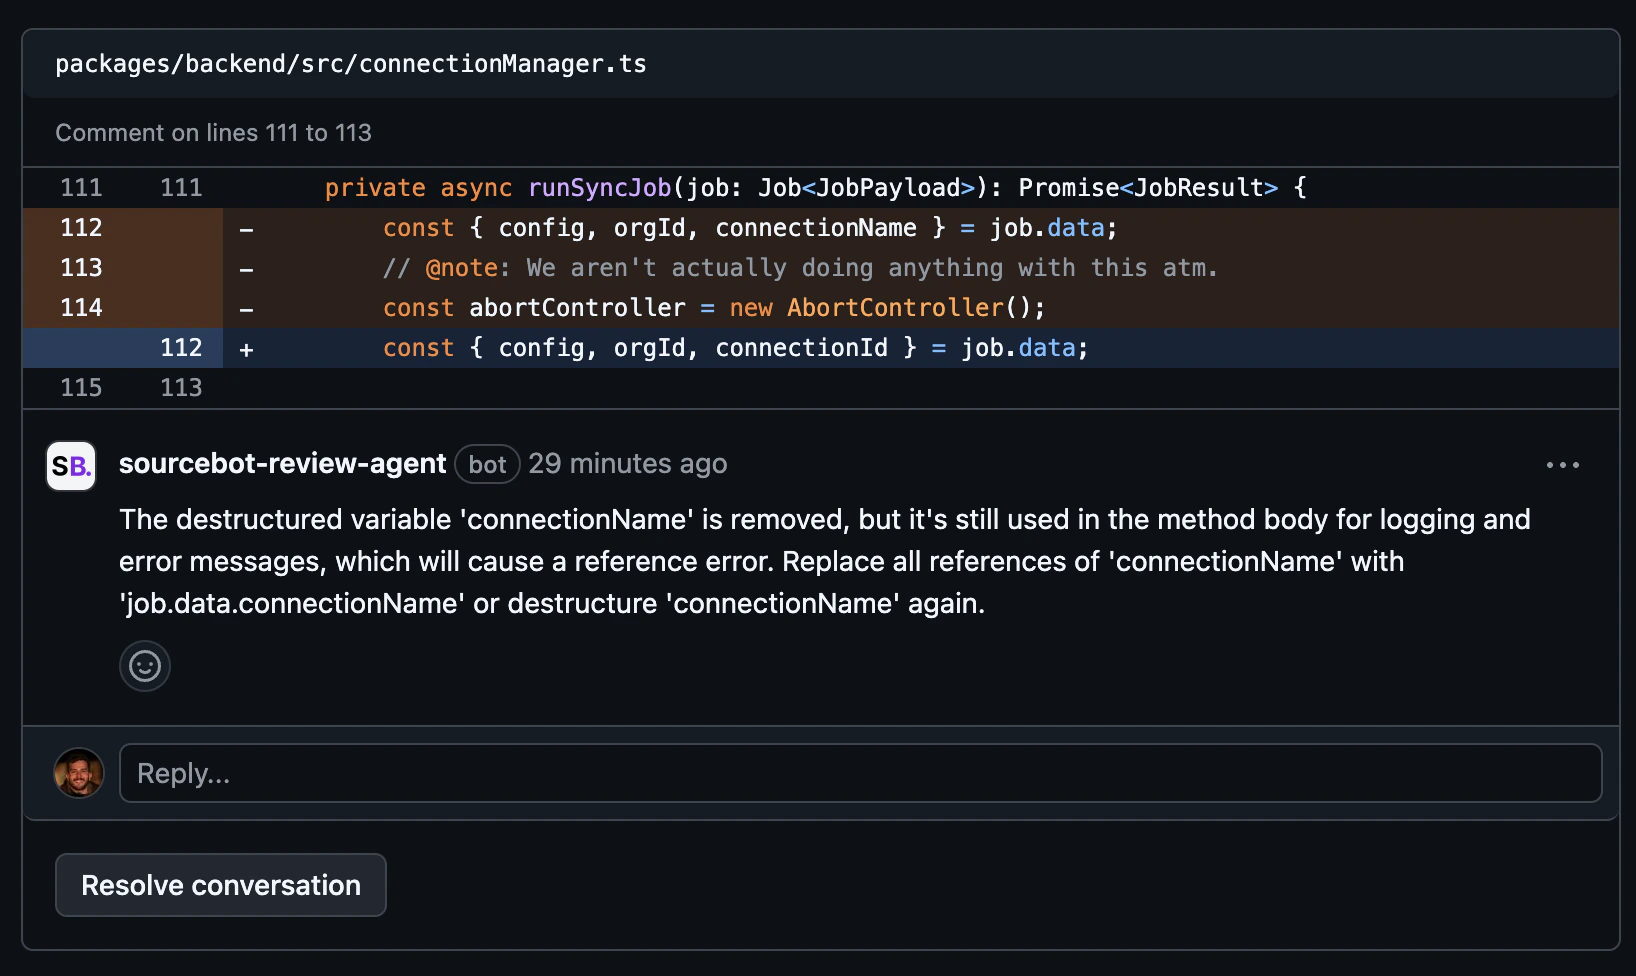Click the SB avatar badge on the comment

70,465
